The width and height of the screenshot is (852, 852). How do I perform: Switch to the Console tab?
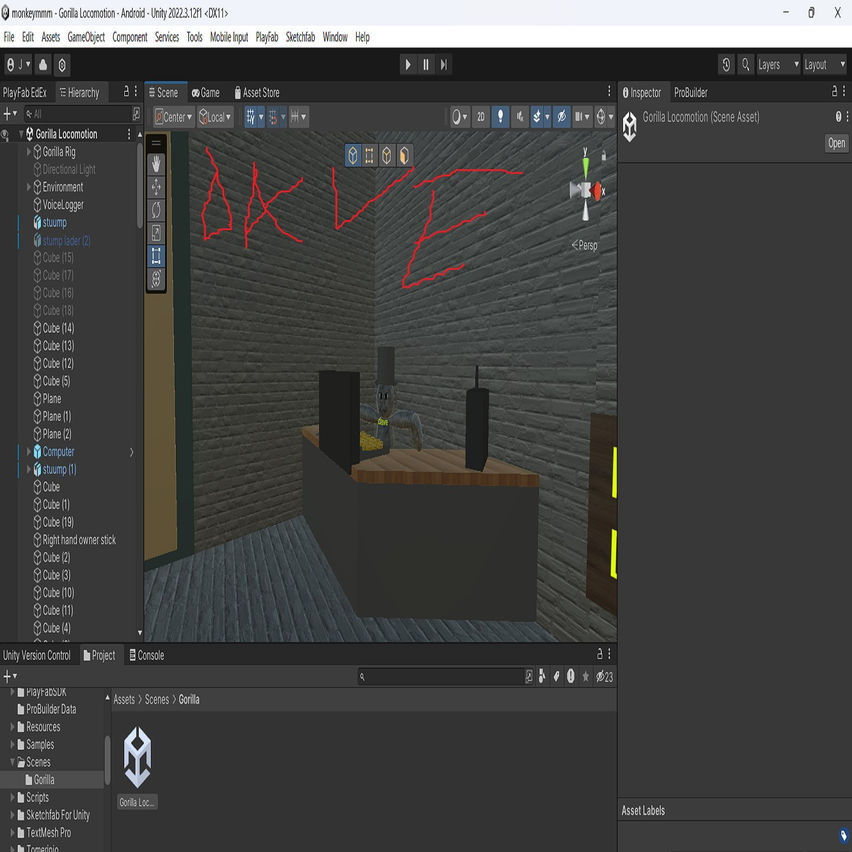(146, 655)
